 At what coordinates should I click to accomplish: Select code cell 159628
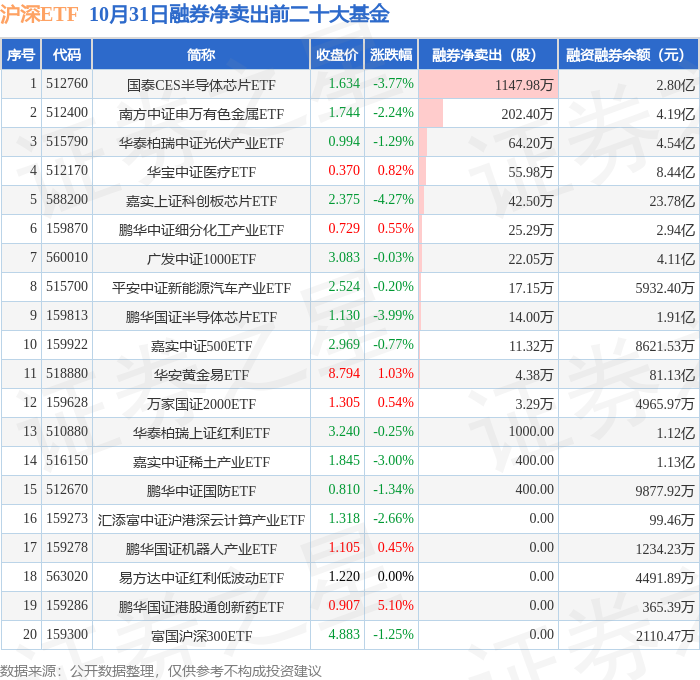pos(67,402)
